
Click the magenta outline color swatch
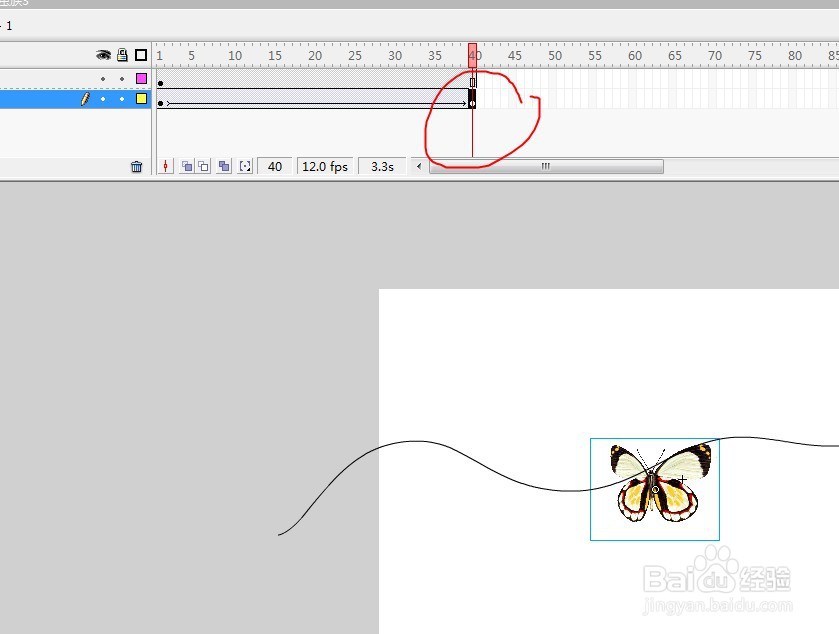[141, 79]
